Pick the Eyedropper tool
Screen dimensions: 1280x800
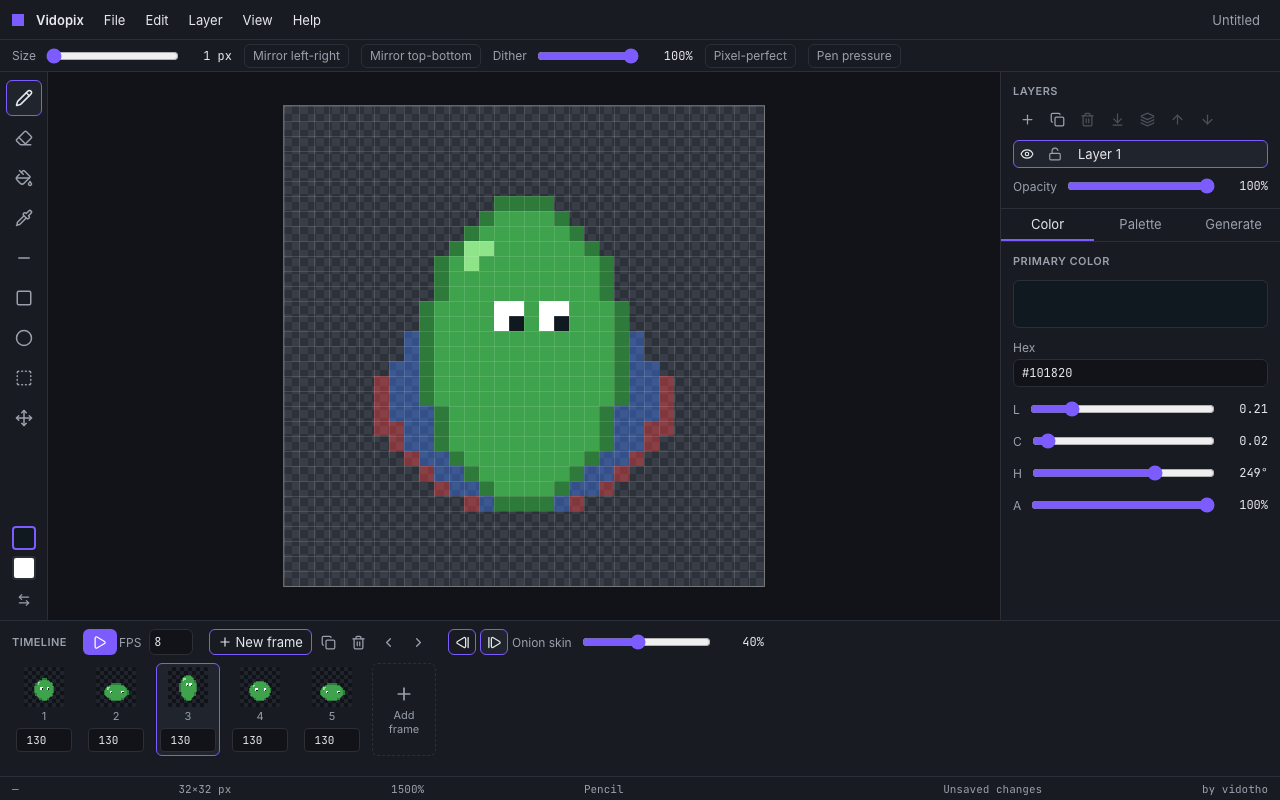(24, 218)
